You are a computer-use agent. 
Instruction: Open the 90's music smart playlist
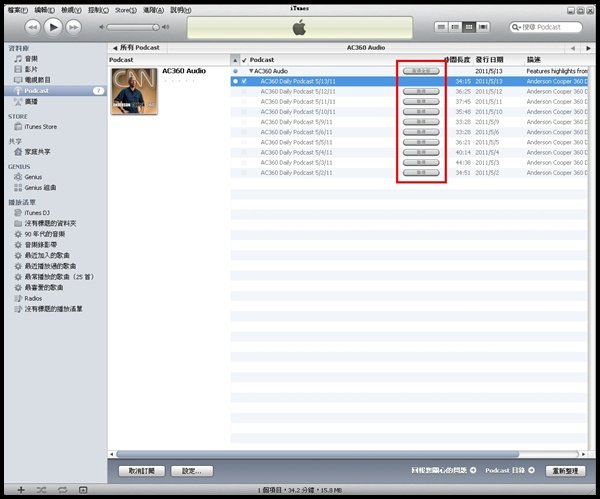click(44, 234)
